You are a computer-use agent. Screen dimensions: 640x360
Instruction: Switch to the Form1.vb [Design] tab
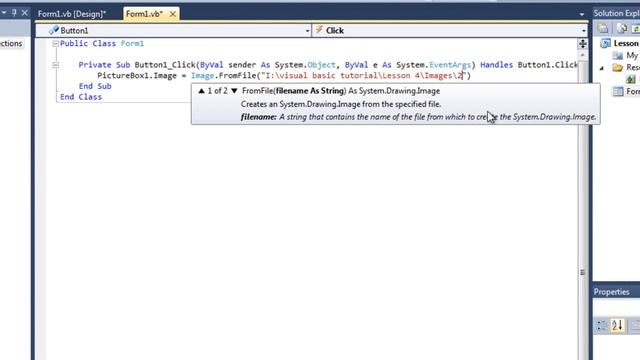coord(72,14)
